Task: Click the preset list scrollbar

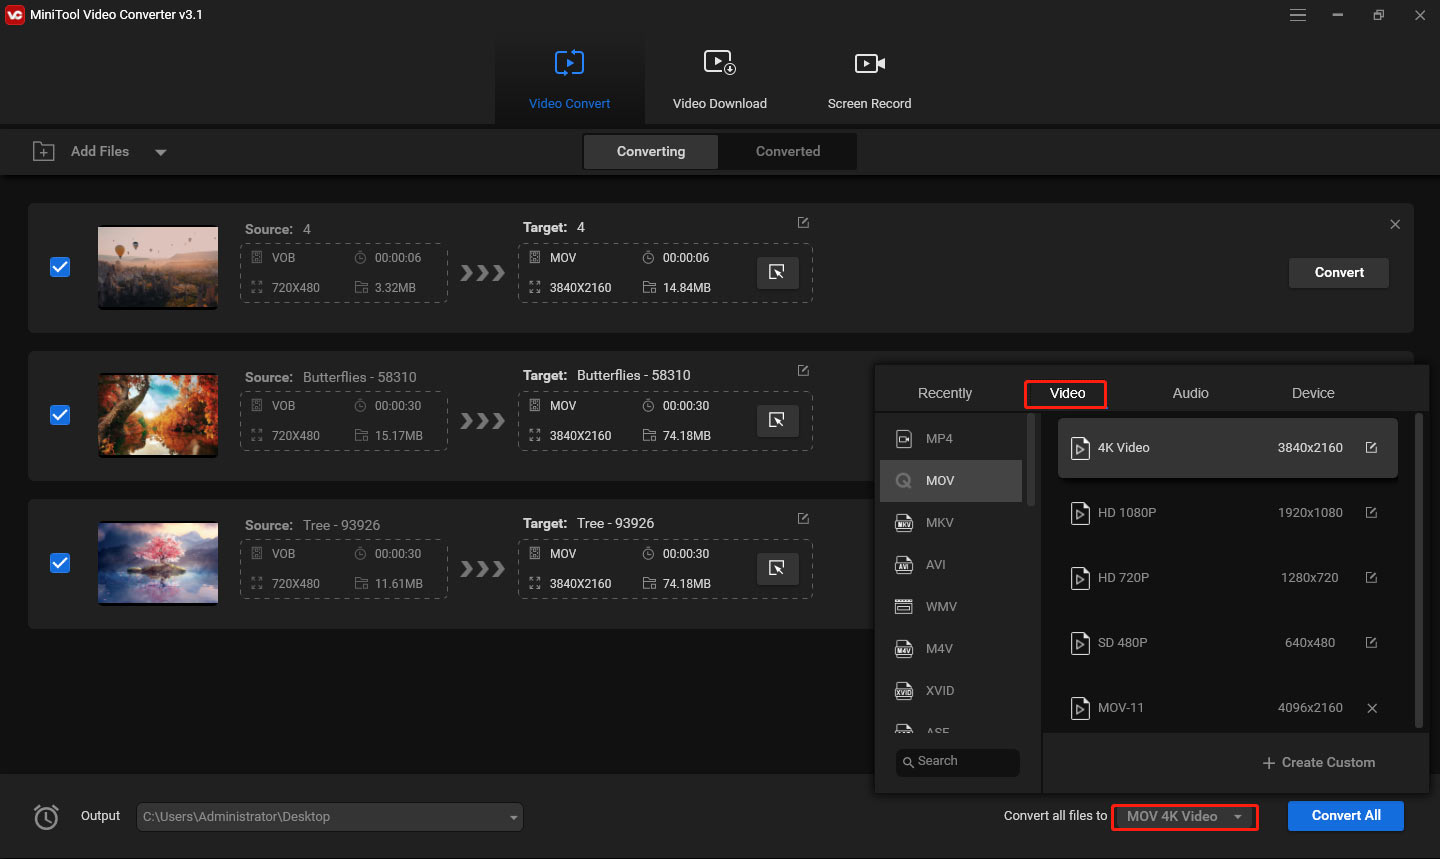Action: click(x=1419, y=571)
